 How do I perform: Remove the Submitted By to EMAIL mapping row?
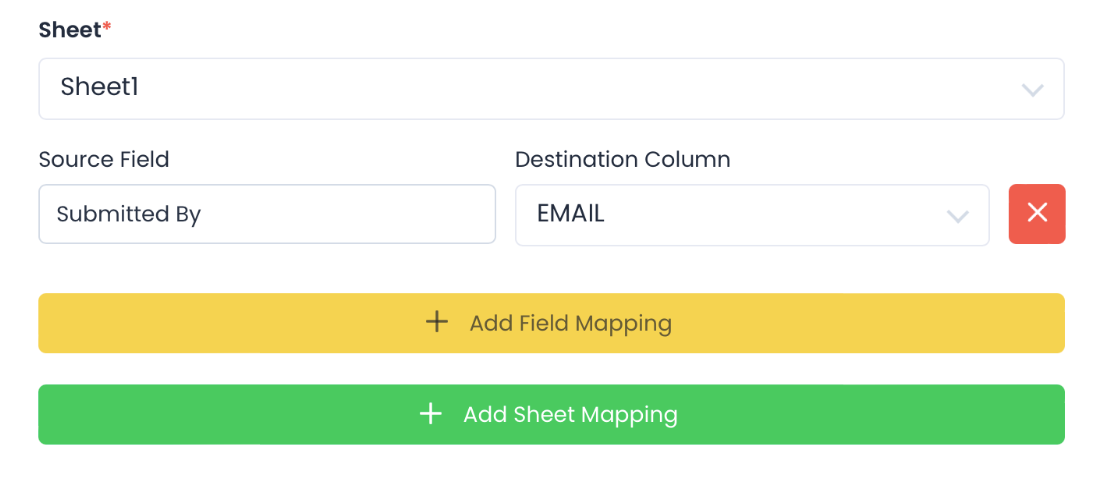(1037, 213)
